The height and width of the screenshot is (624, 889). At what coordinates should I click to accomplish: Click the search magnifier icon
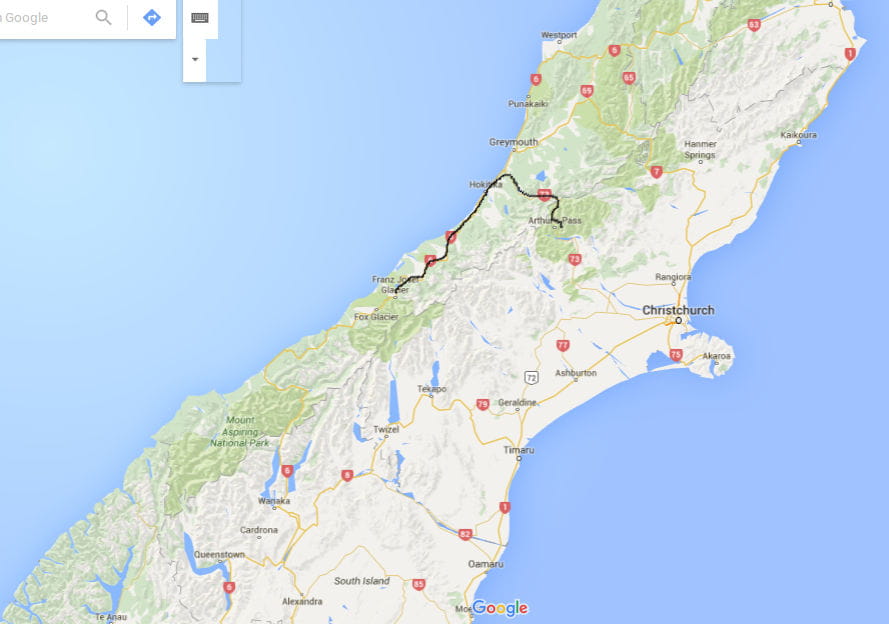point(103,18)
